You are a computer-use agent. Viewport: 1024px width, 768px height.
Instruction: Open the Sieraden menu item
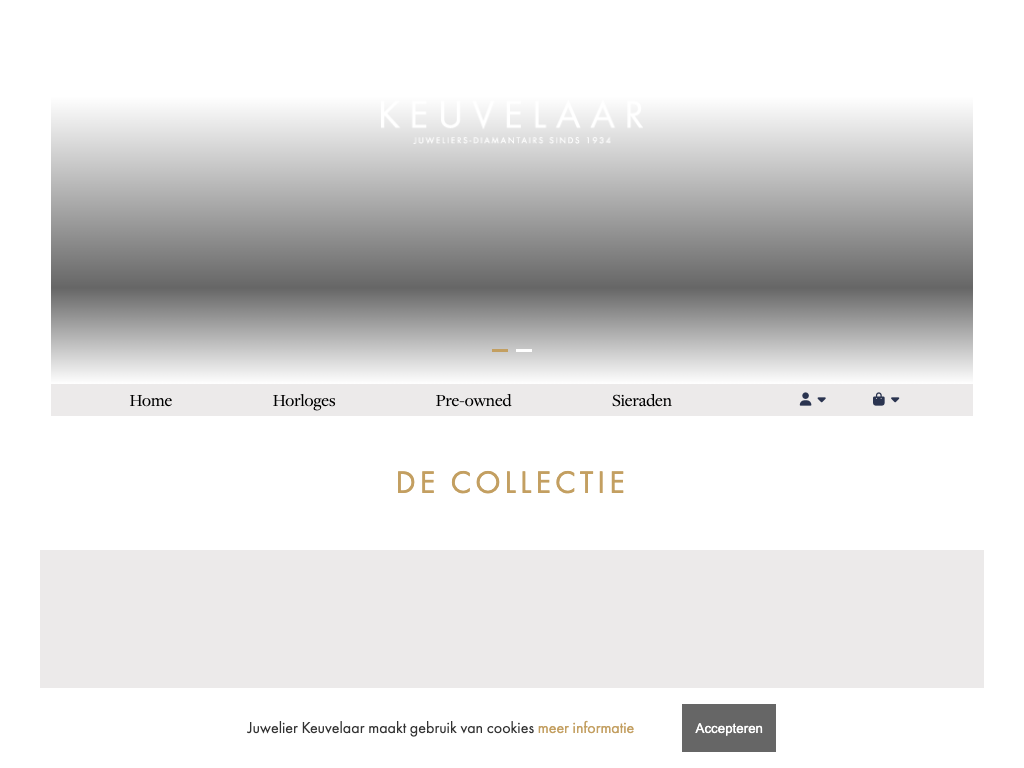click(641, 400)
